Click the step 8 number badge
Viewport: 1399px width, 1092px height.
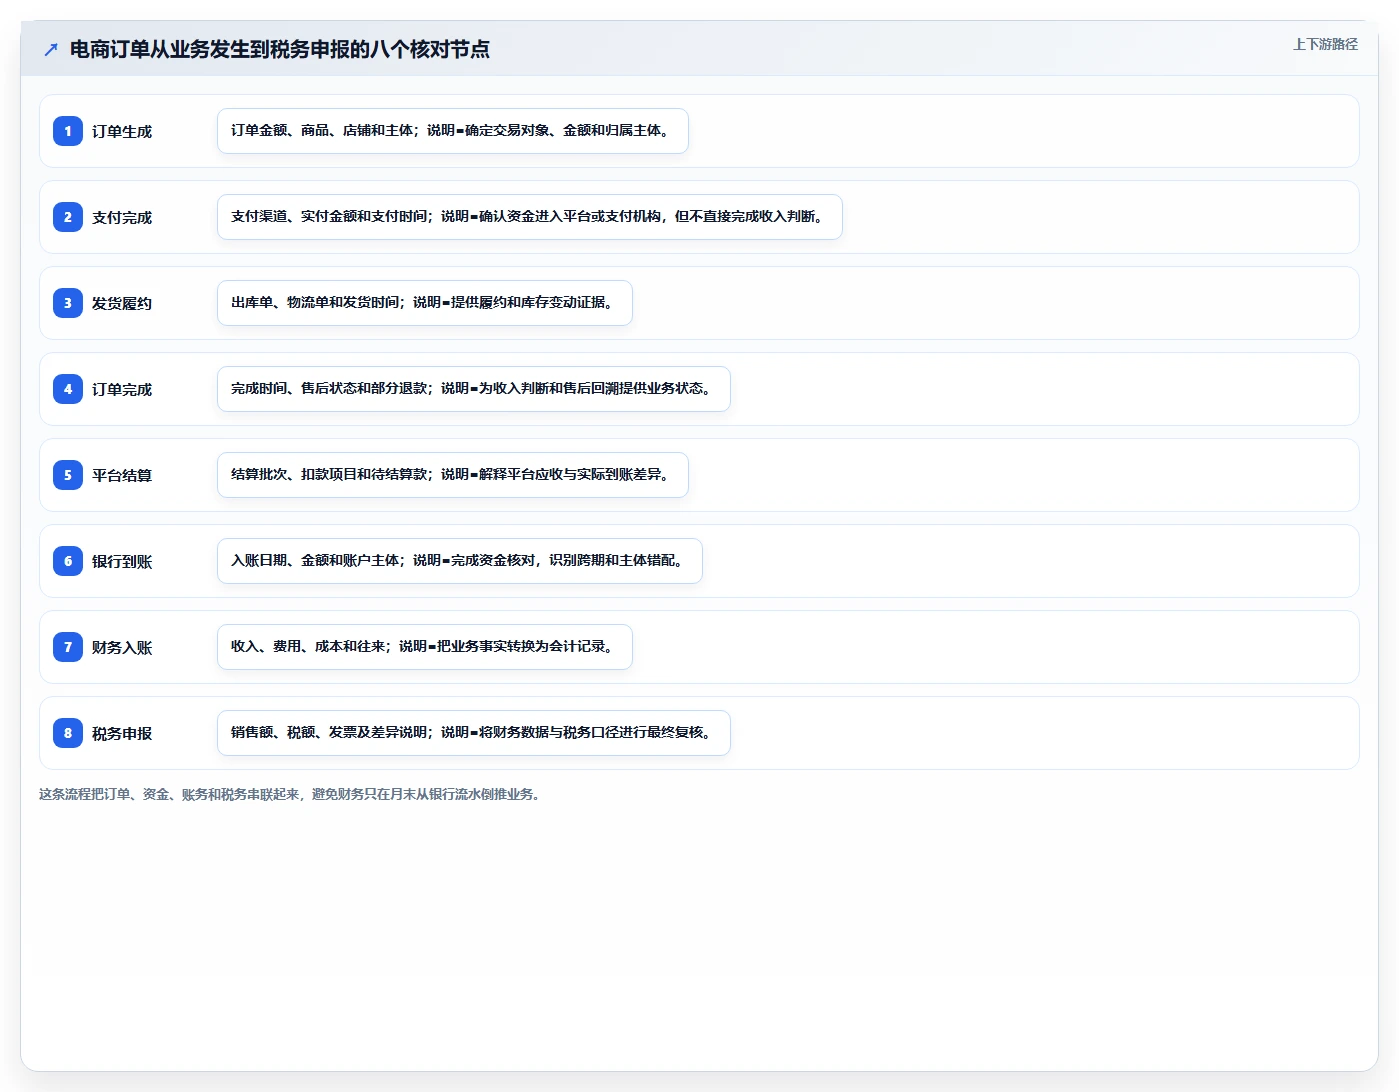click(x=68, y=733)
